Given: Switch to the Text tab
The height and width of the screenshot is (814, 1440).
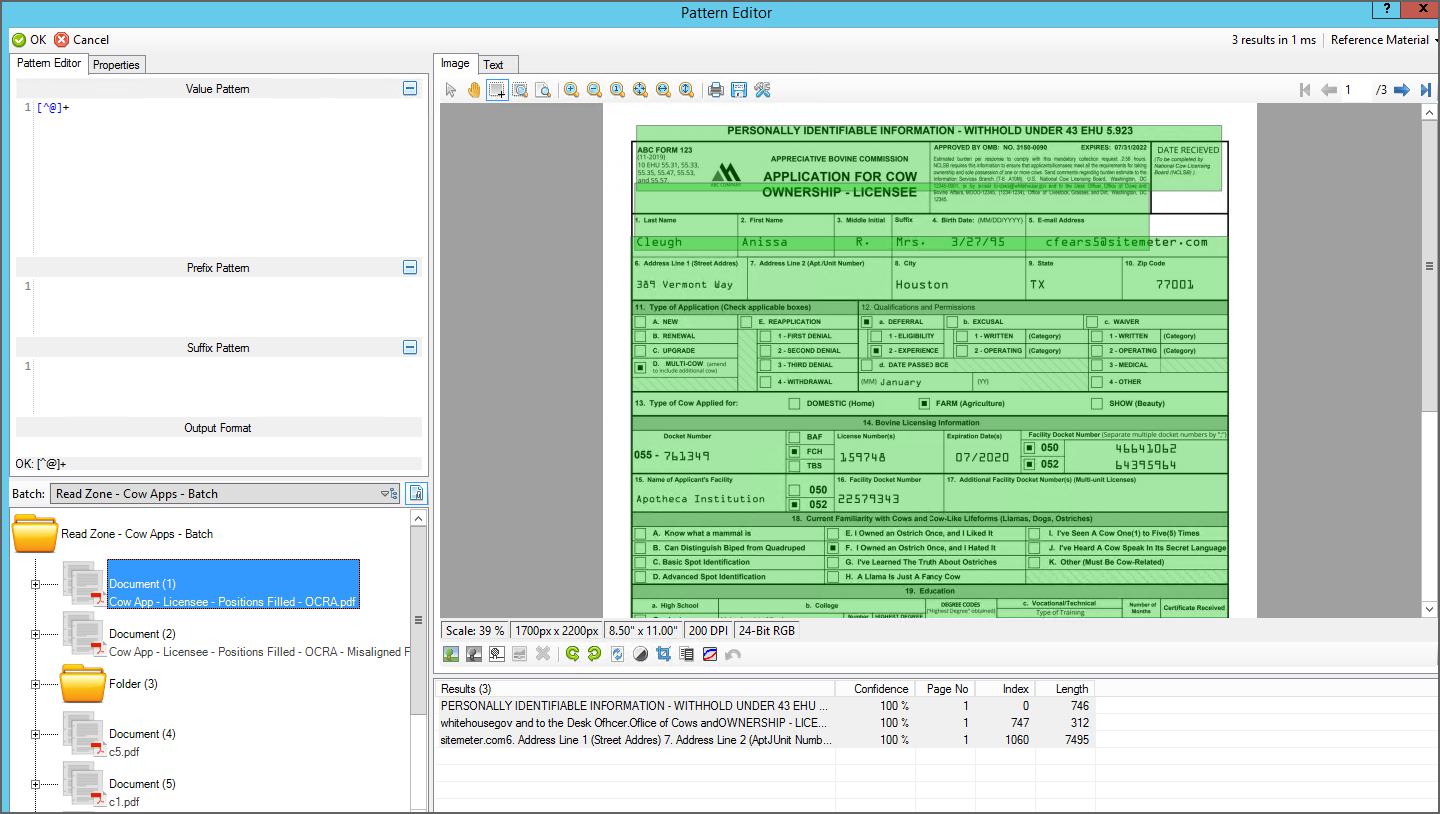Looking at the screenshot, I should click(x=494, y=65).
